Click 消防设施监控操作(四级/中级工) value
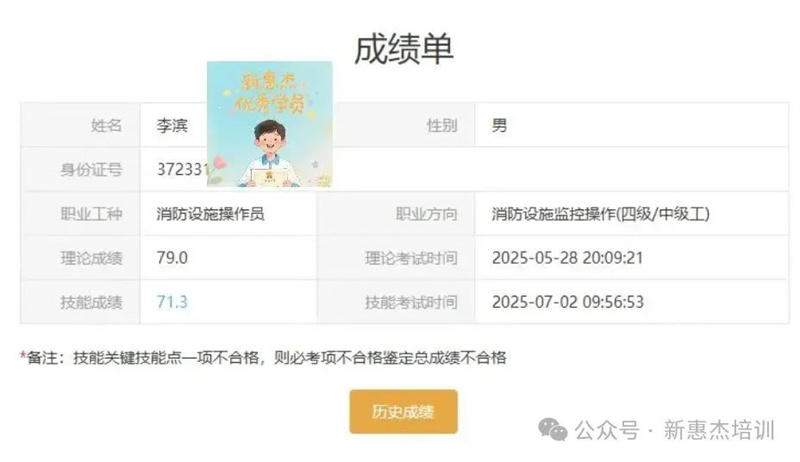800x462 pixels. coord(601,214)
